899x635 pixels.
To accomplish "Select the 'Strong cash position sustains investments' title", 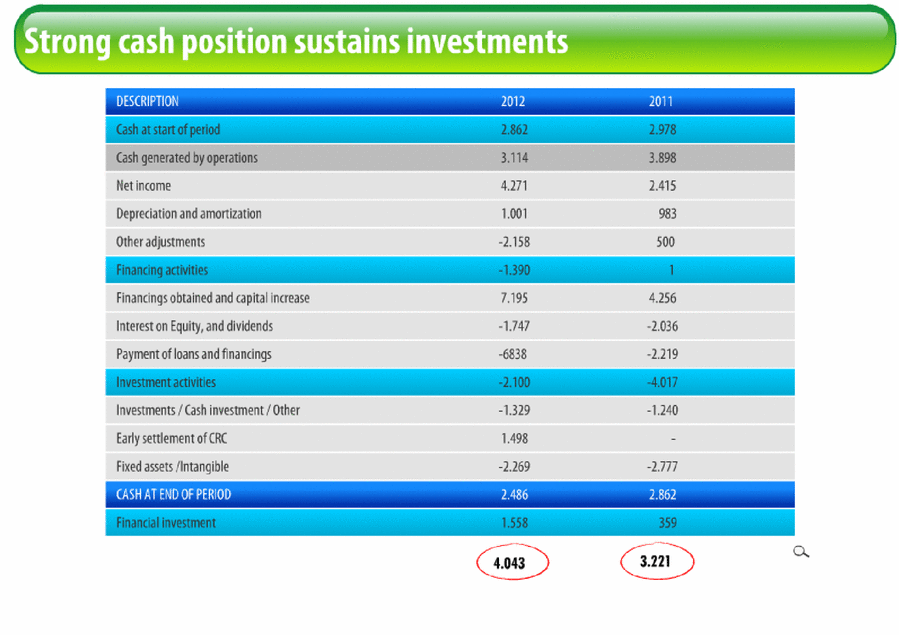I will point(296,41).
